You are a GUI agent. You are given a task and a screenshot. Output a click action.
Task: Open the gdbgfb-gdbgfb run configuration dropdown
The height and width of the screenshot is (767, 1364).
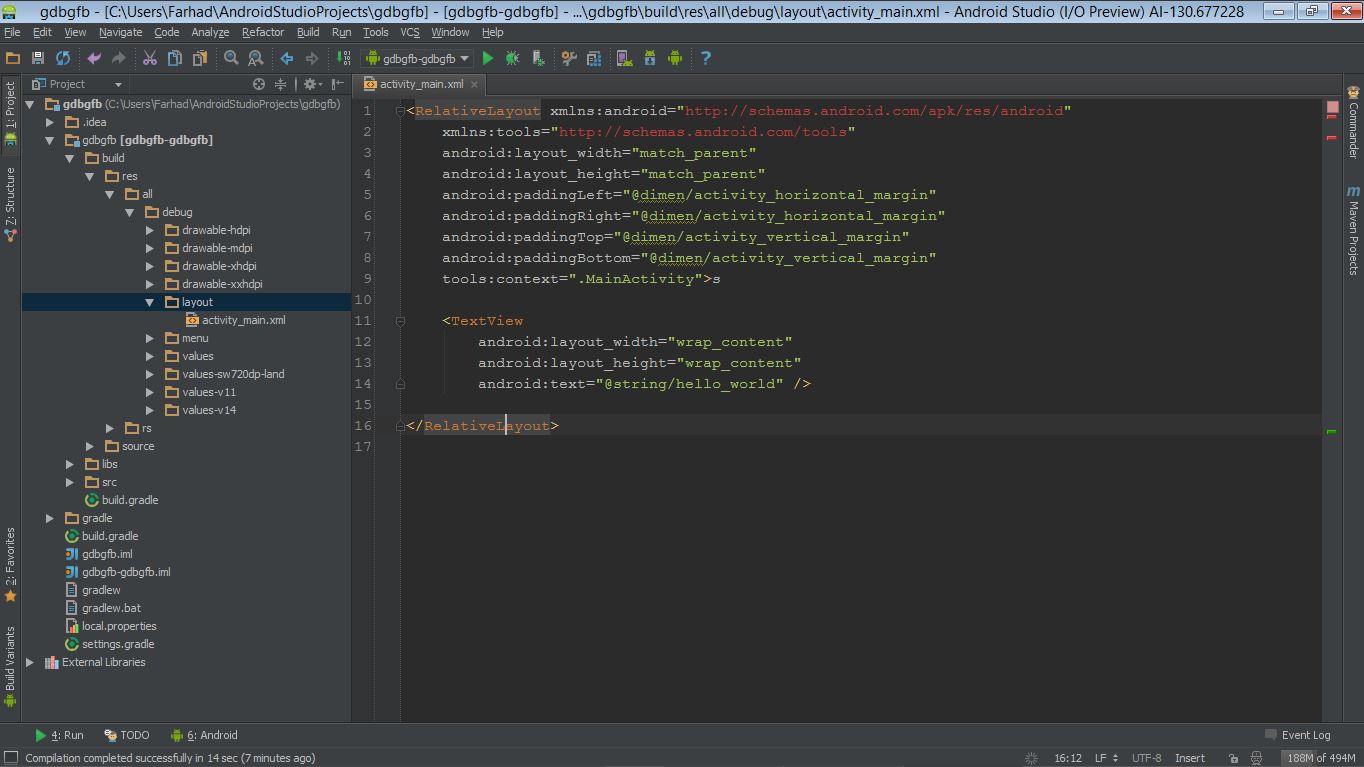tap(417, 58)
